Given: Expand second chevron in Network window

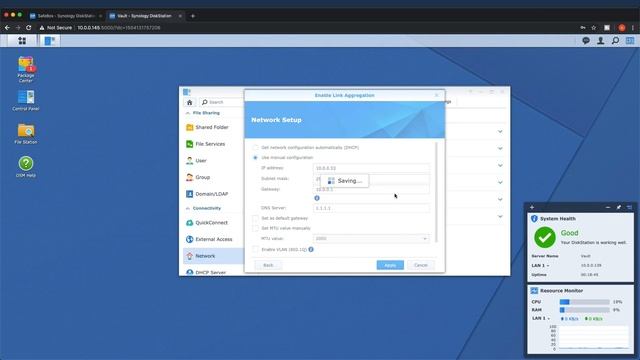Looking at the screenshot, I should (x=500, y=149).
